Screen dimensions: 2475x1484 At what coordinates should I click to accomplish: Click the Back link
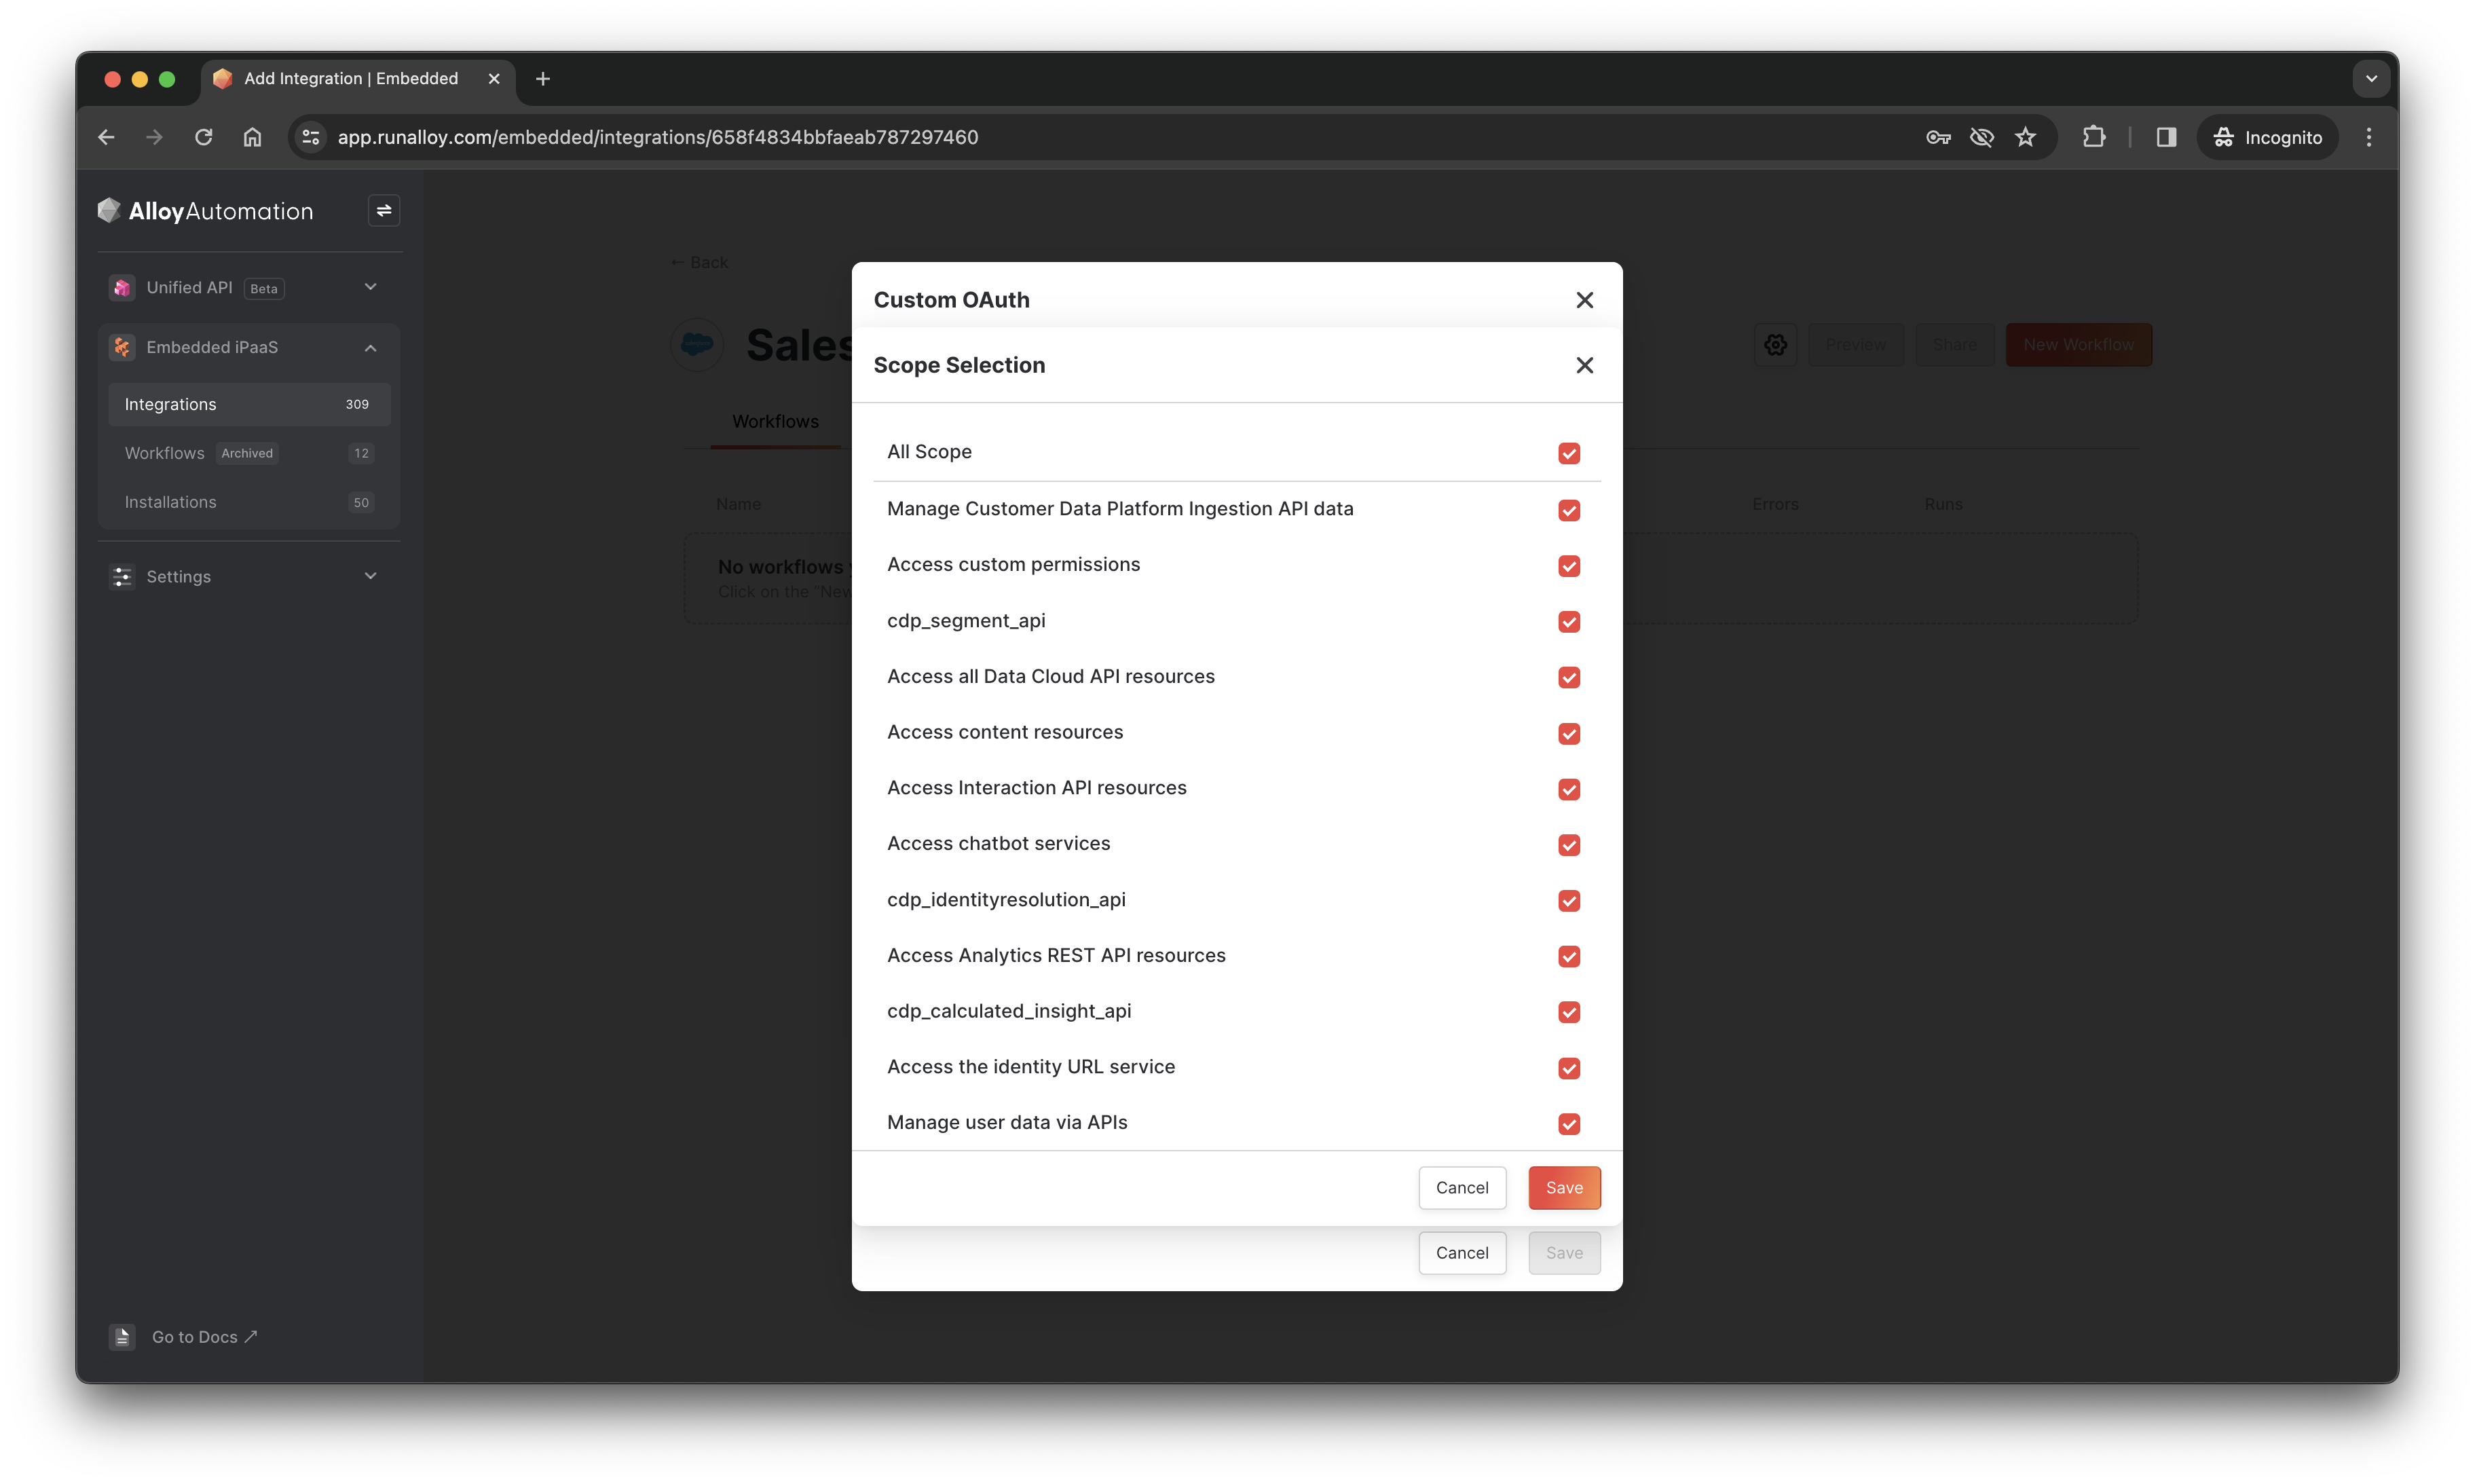click(x=699, y=262)
